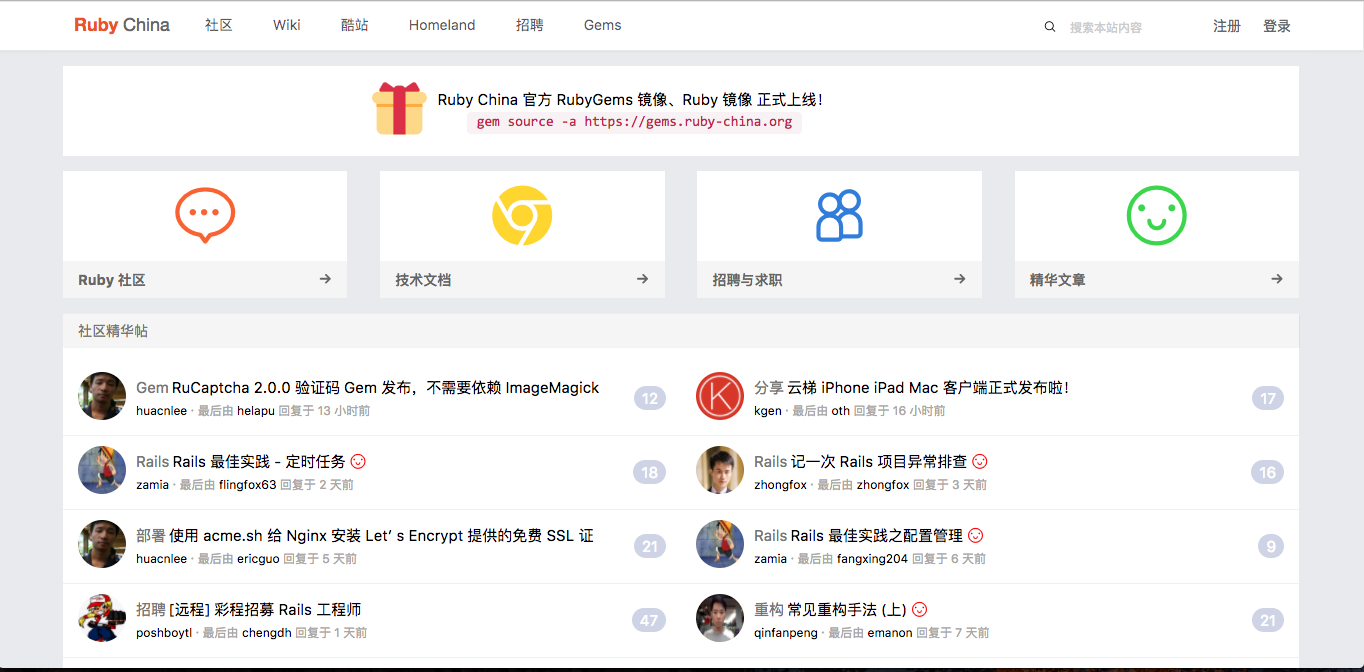Click the ericguo username link

click(258, 559)
